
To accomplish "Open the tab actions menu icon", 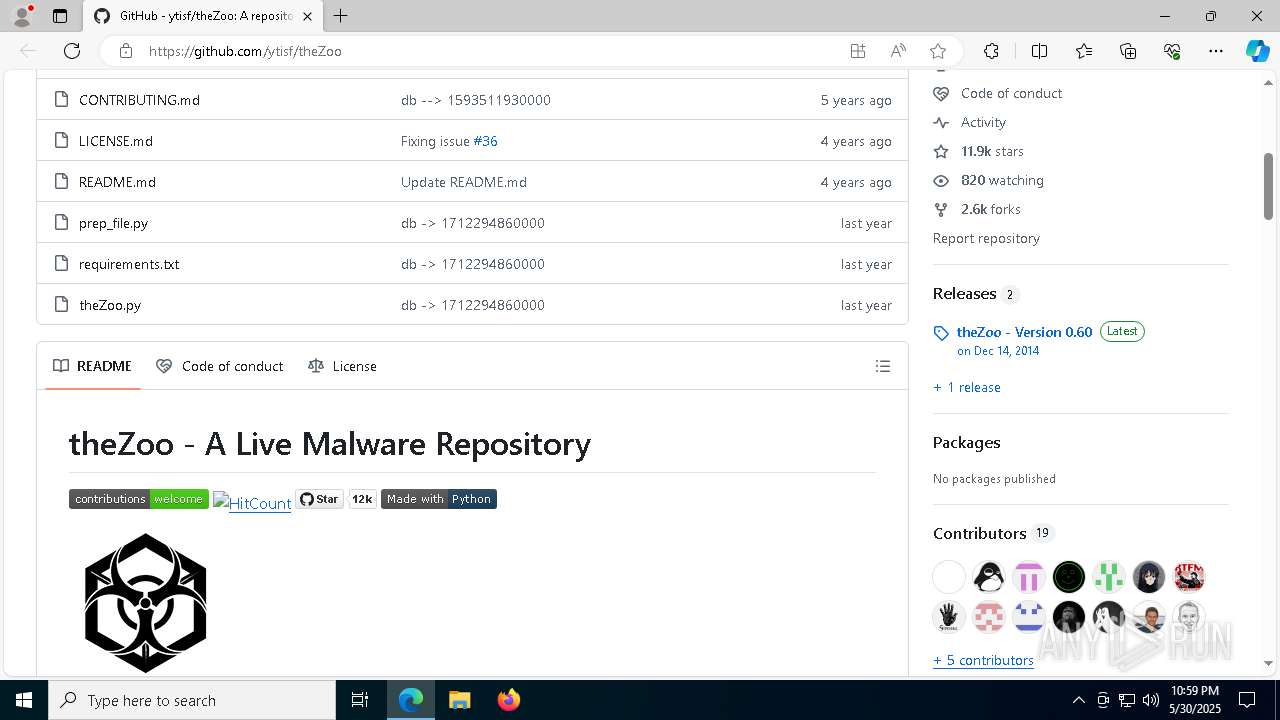I will coord(60,16).
